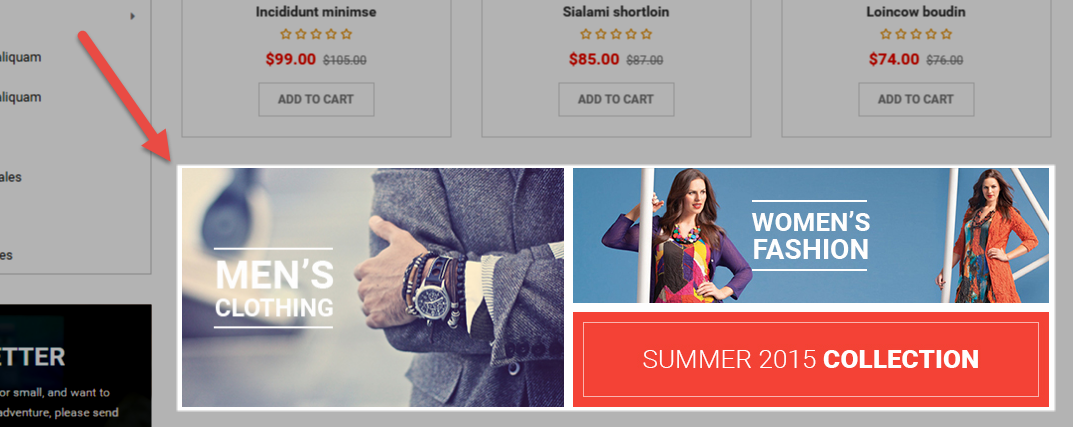Open Men's Clothing banner
This screenshot has height=427, width=1073.
coord(373,287)
